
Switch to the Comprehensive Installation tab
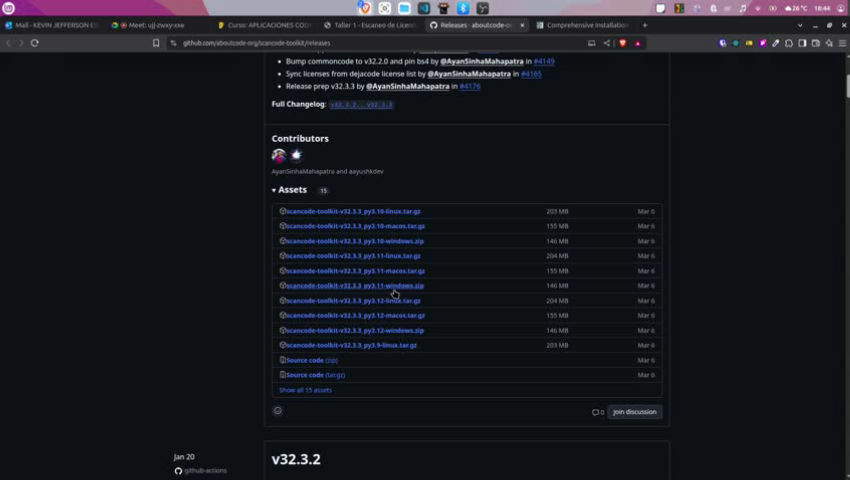tap(583, 25)
